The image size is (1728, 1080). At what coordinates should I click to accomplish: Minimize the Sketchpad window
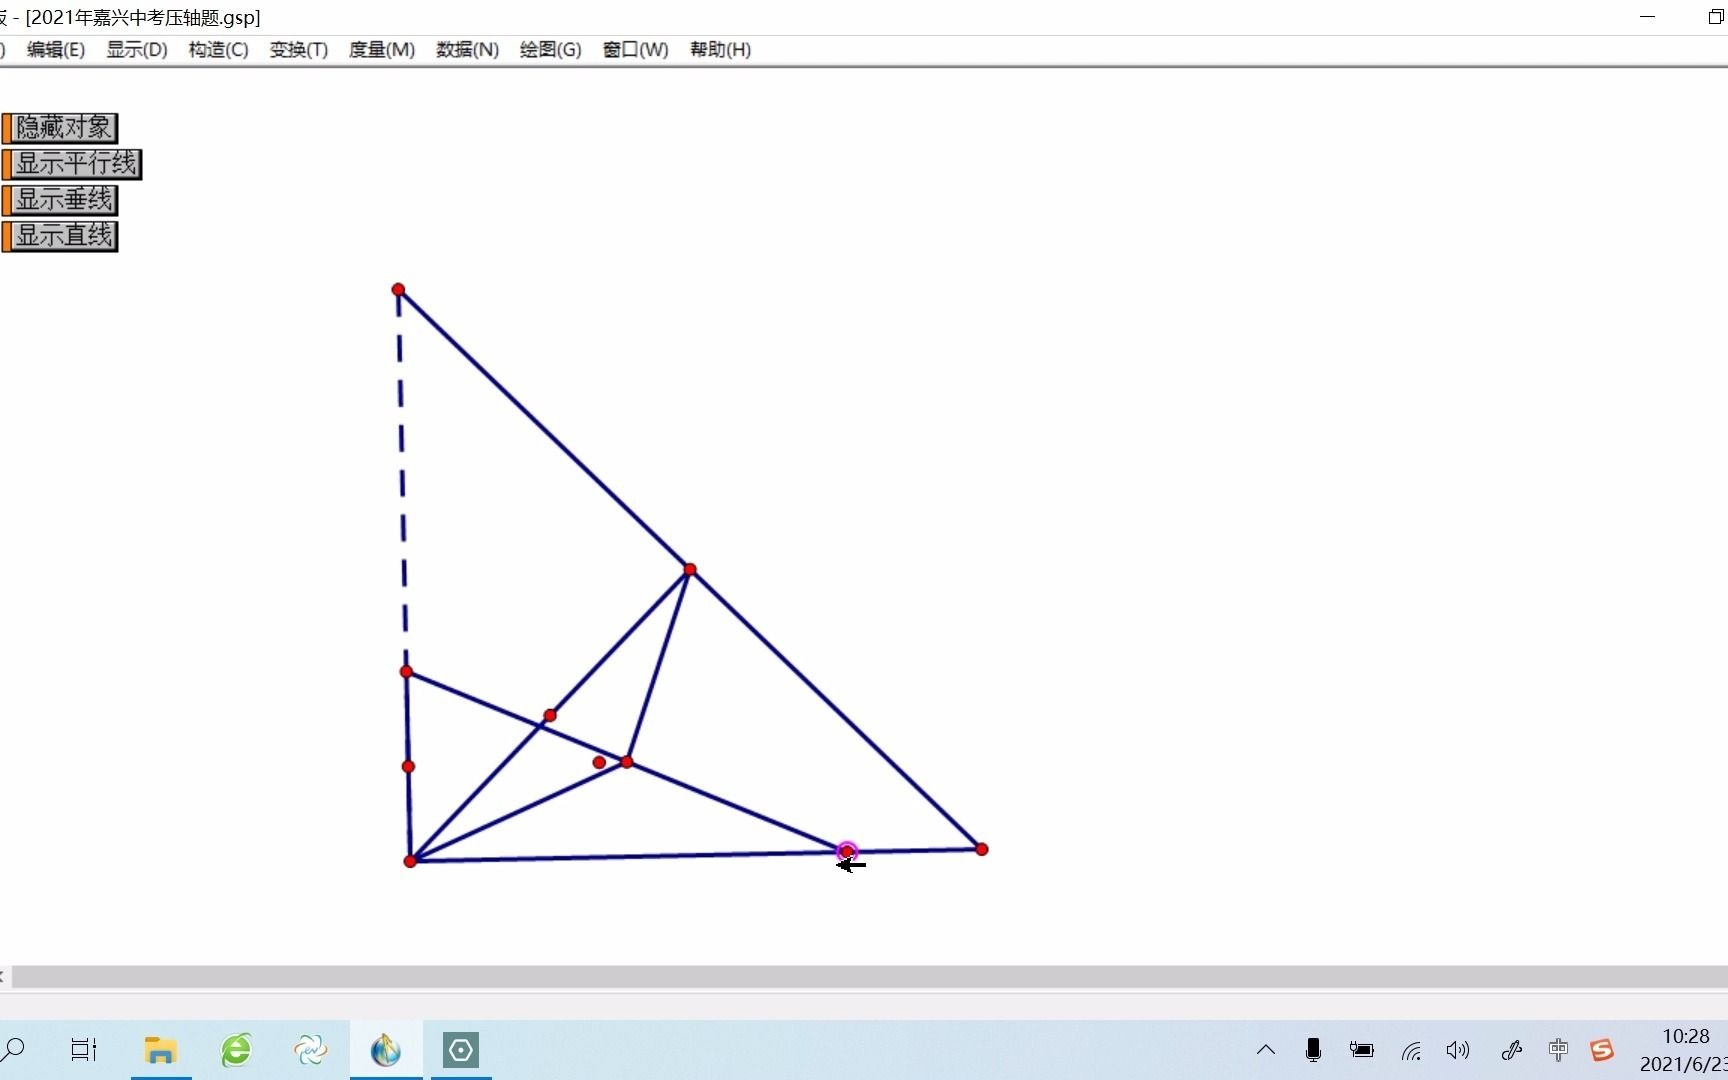pyautogui.click(x=1648, y=17)
